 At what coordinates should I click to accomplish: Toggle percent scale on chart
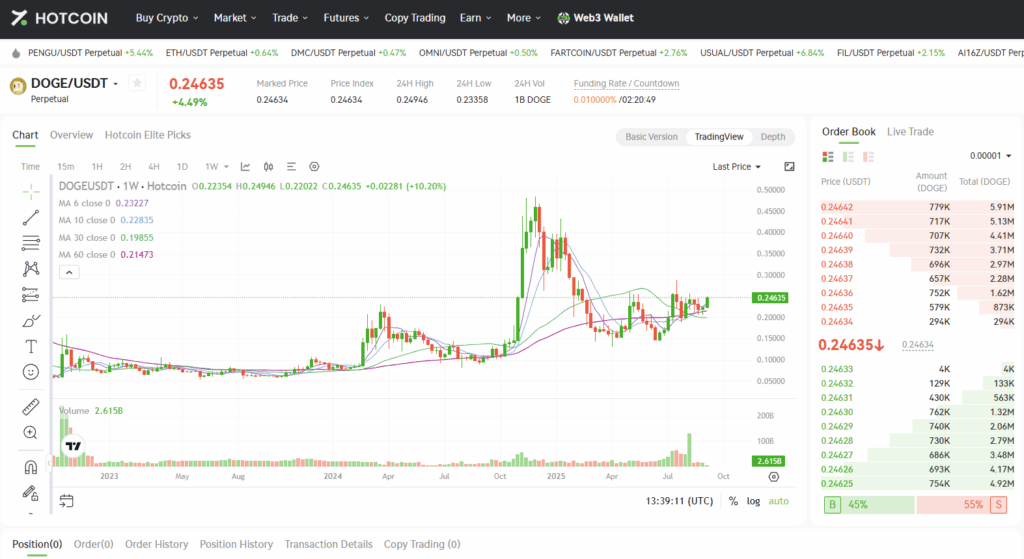(x=733, y=501)
